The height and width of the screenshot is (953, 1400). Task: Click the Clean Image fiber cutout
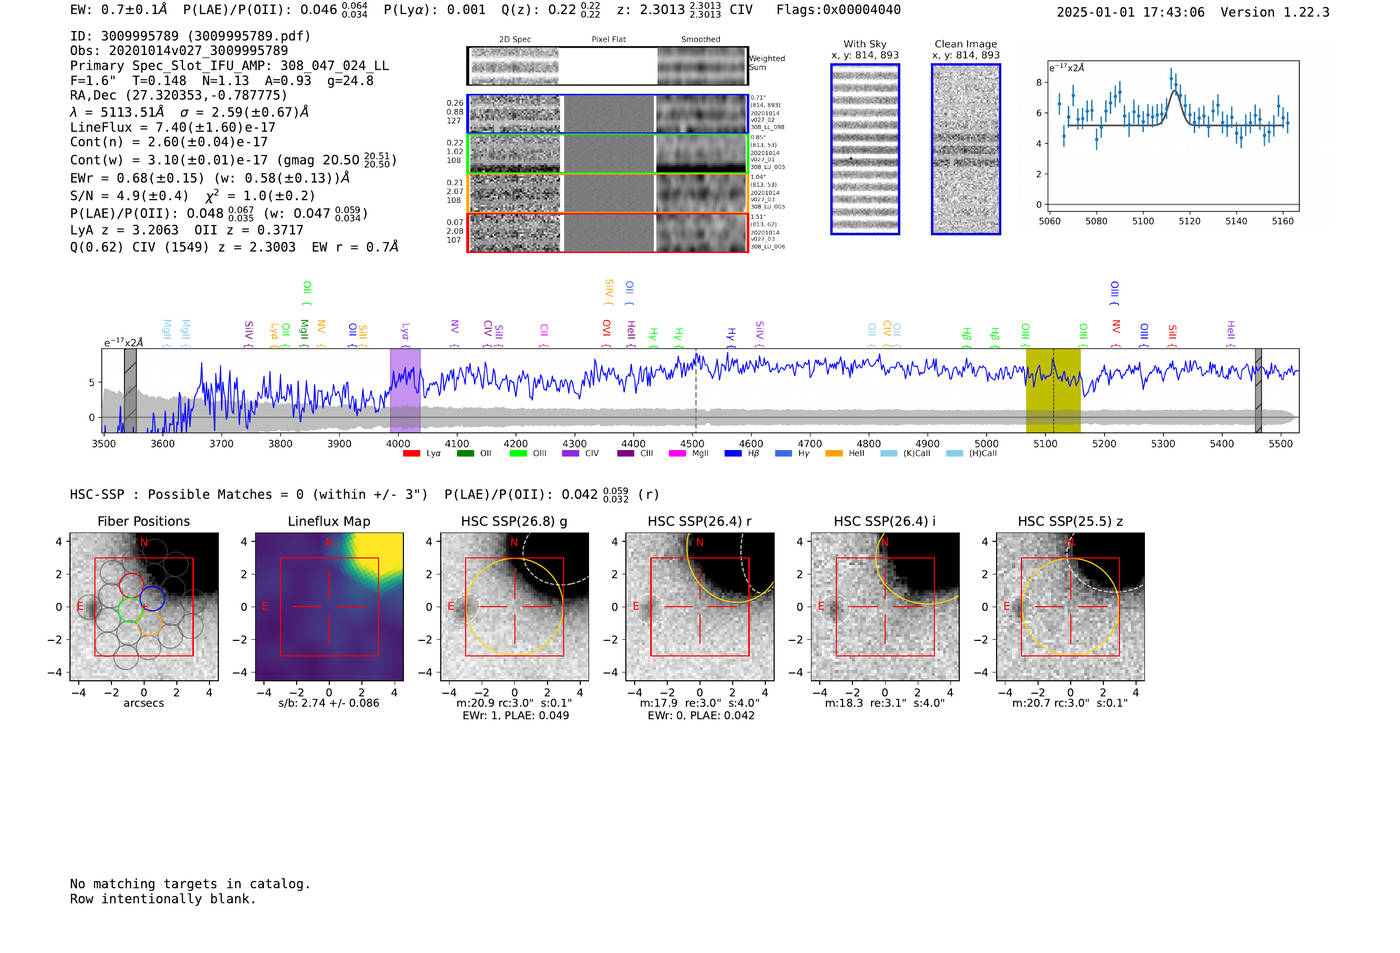(x=966, y=149)
